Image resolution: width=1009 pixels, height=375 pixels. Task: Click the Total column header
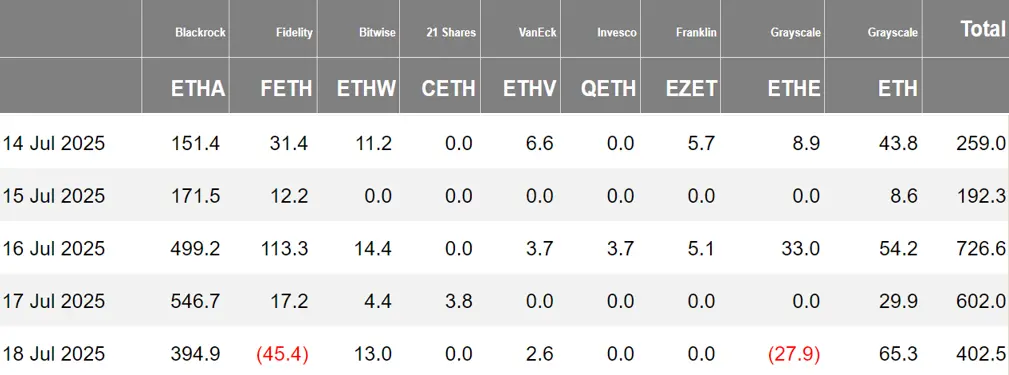(x=983, y=29)
